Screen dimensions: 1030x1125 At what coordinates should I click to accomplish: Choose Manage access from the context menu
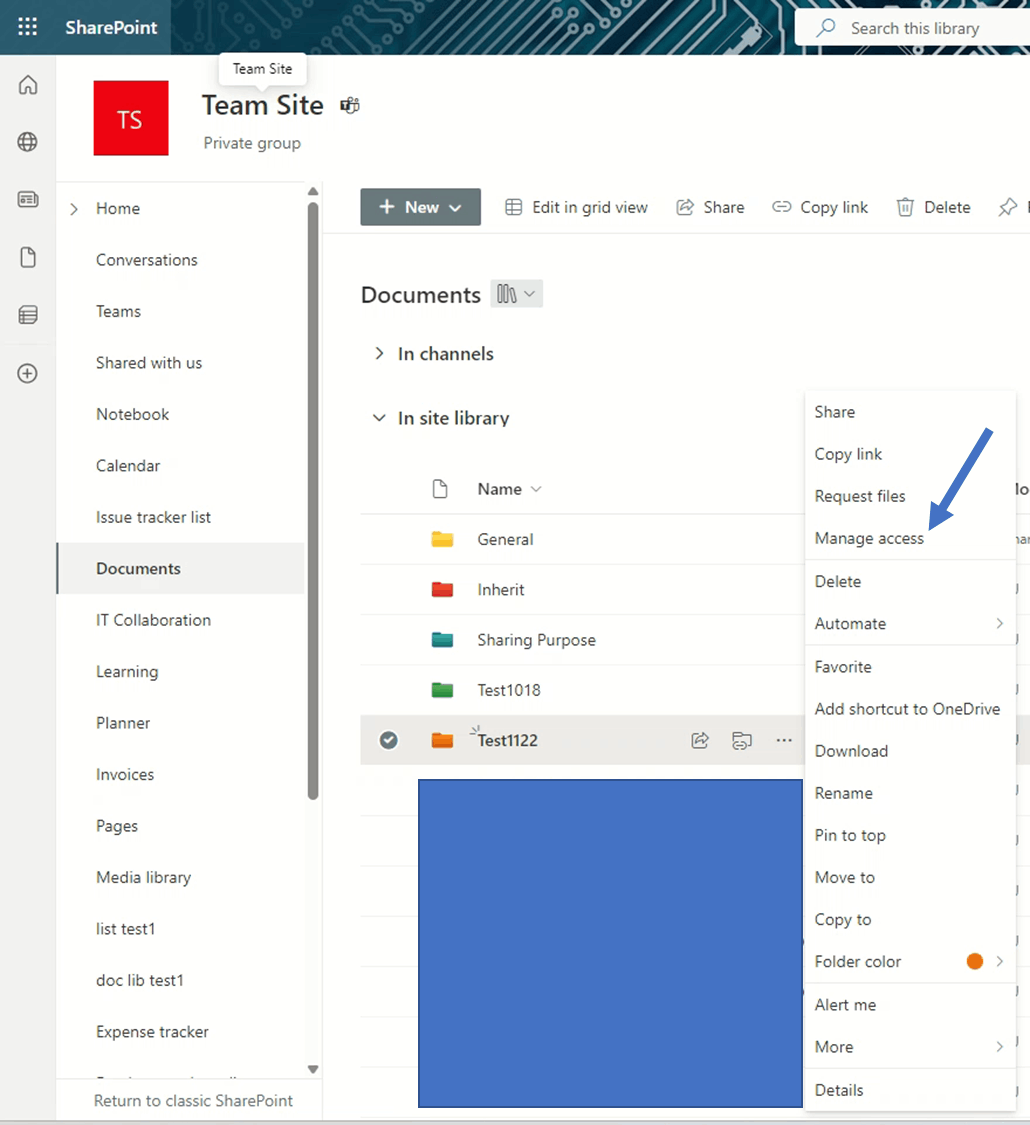(910, 538)
